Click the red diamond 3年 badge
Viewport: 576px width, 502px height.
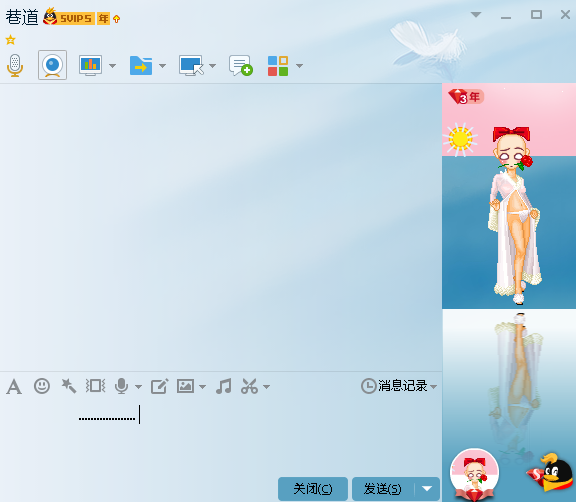pyautogui.click(x=466, y=97)
